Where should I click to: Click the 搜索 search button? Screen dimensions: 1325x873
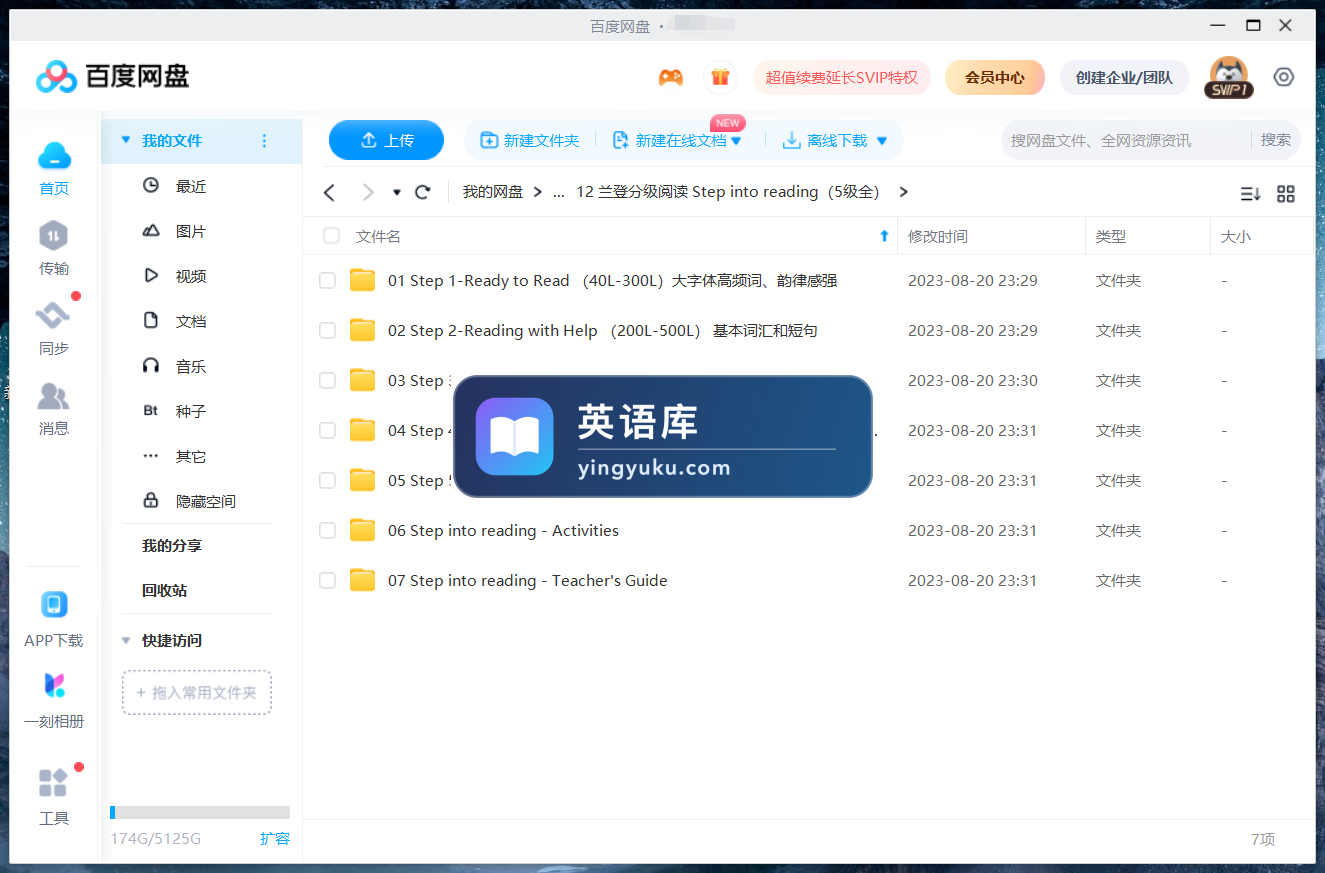click(1276, 140)
